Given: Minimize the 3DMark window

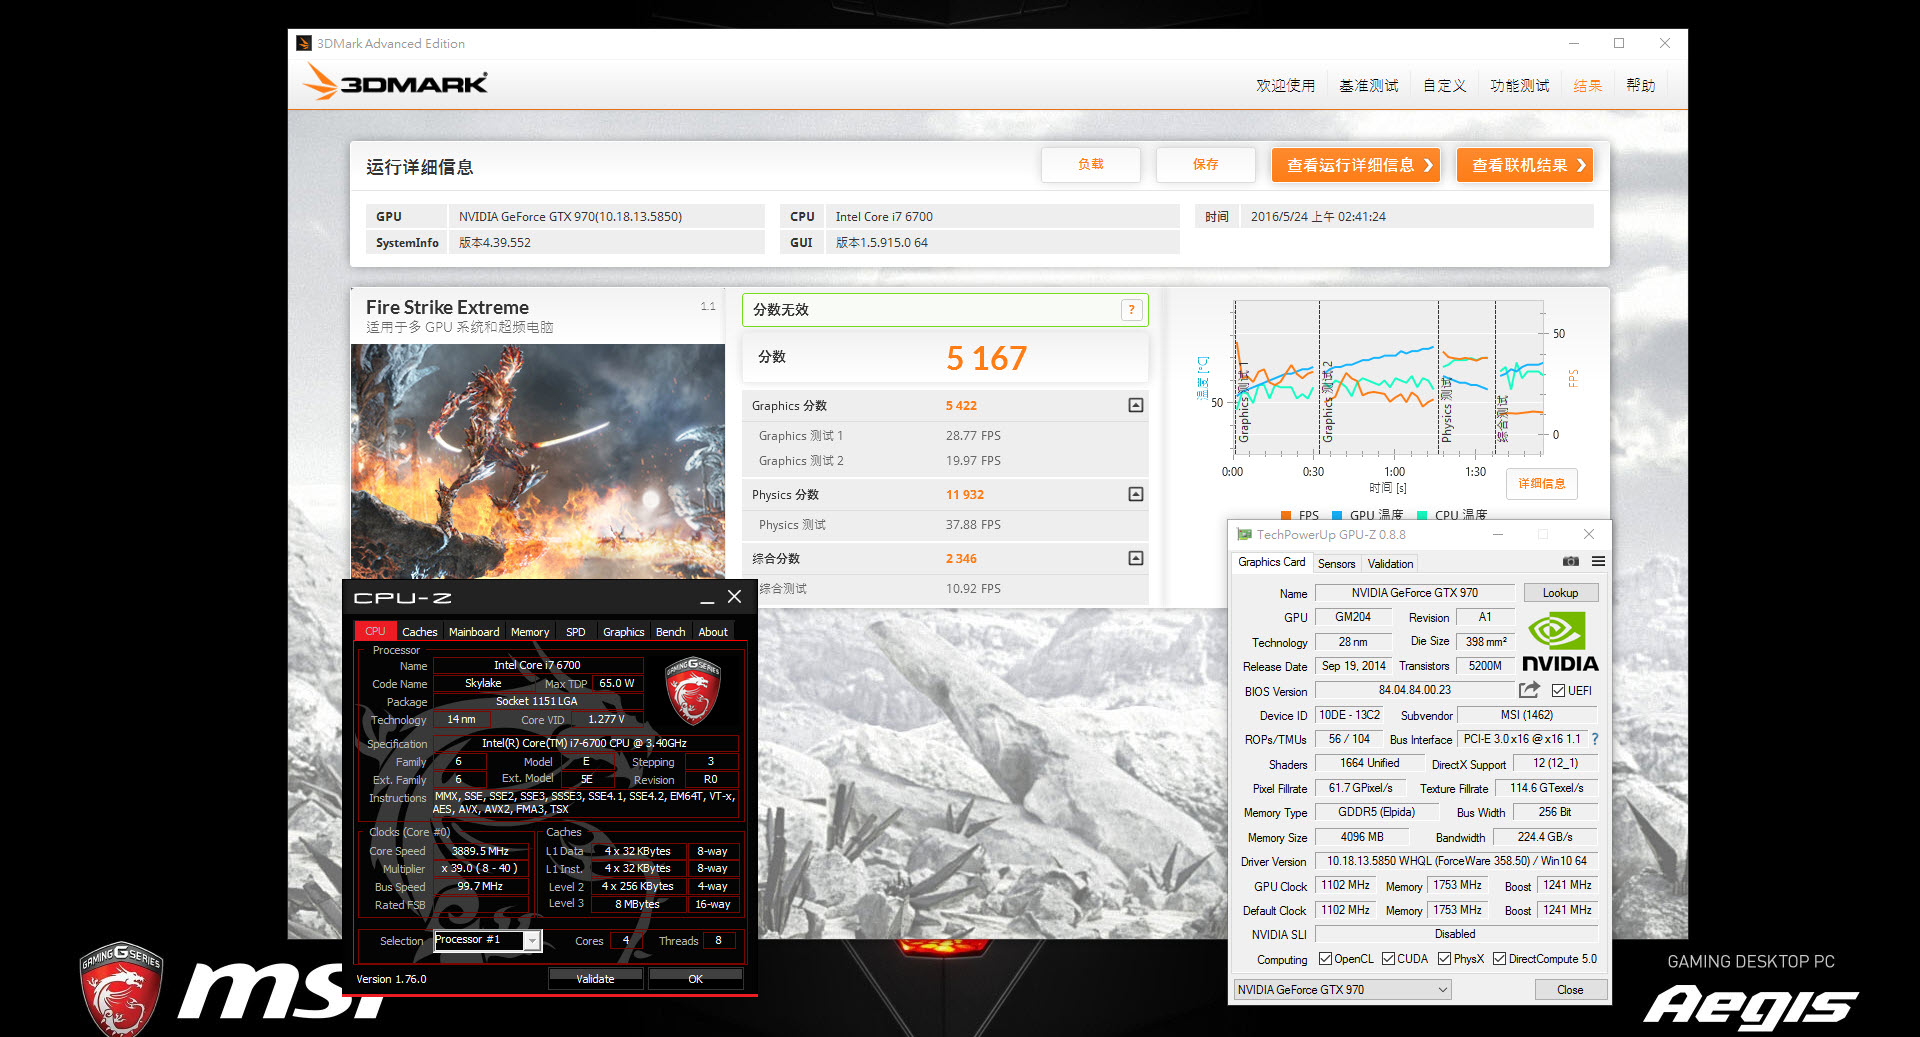Looking at the screenshot, I should [x=1574, y=43].
